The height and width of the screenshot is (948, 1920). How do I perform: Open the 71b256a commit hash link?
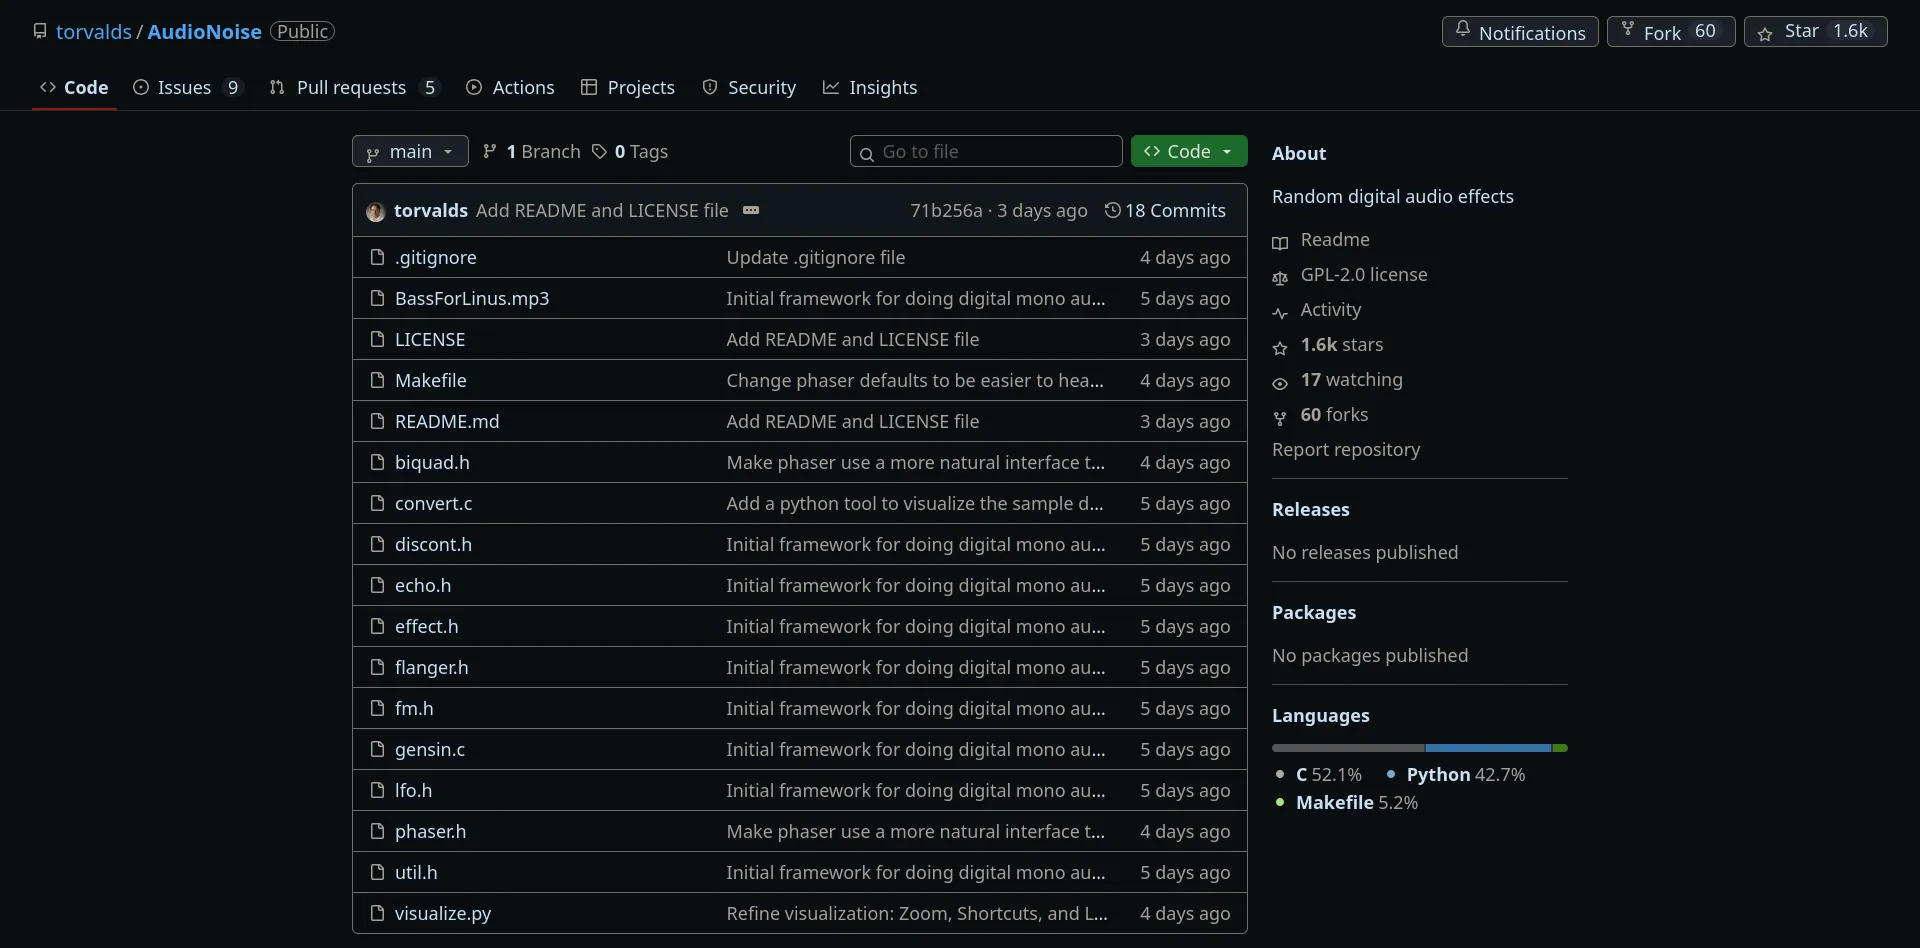pyautogui.click(x=945, y=210)
